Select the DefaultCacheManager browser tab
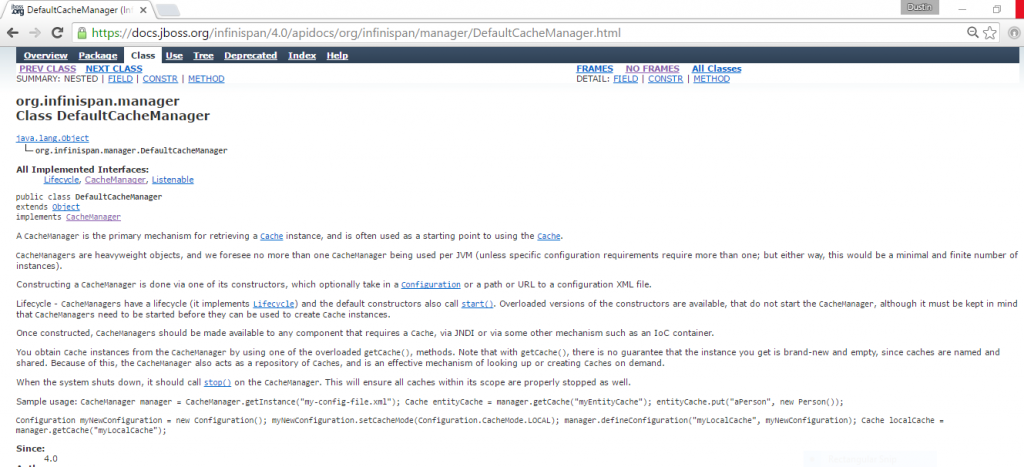The width and height of the screenshot is (1024, 467). tap(78, 10)
